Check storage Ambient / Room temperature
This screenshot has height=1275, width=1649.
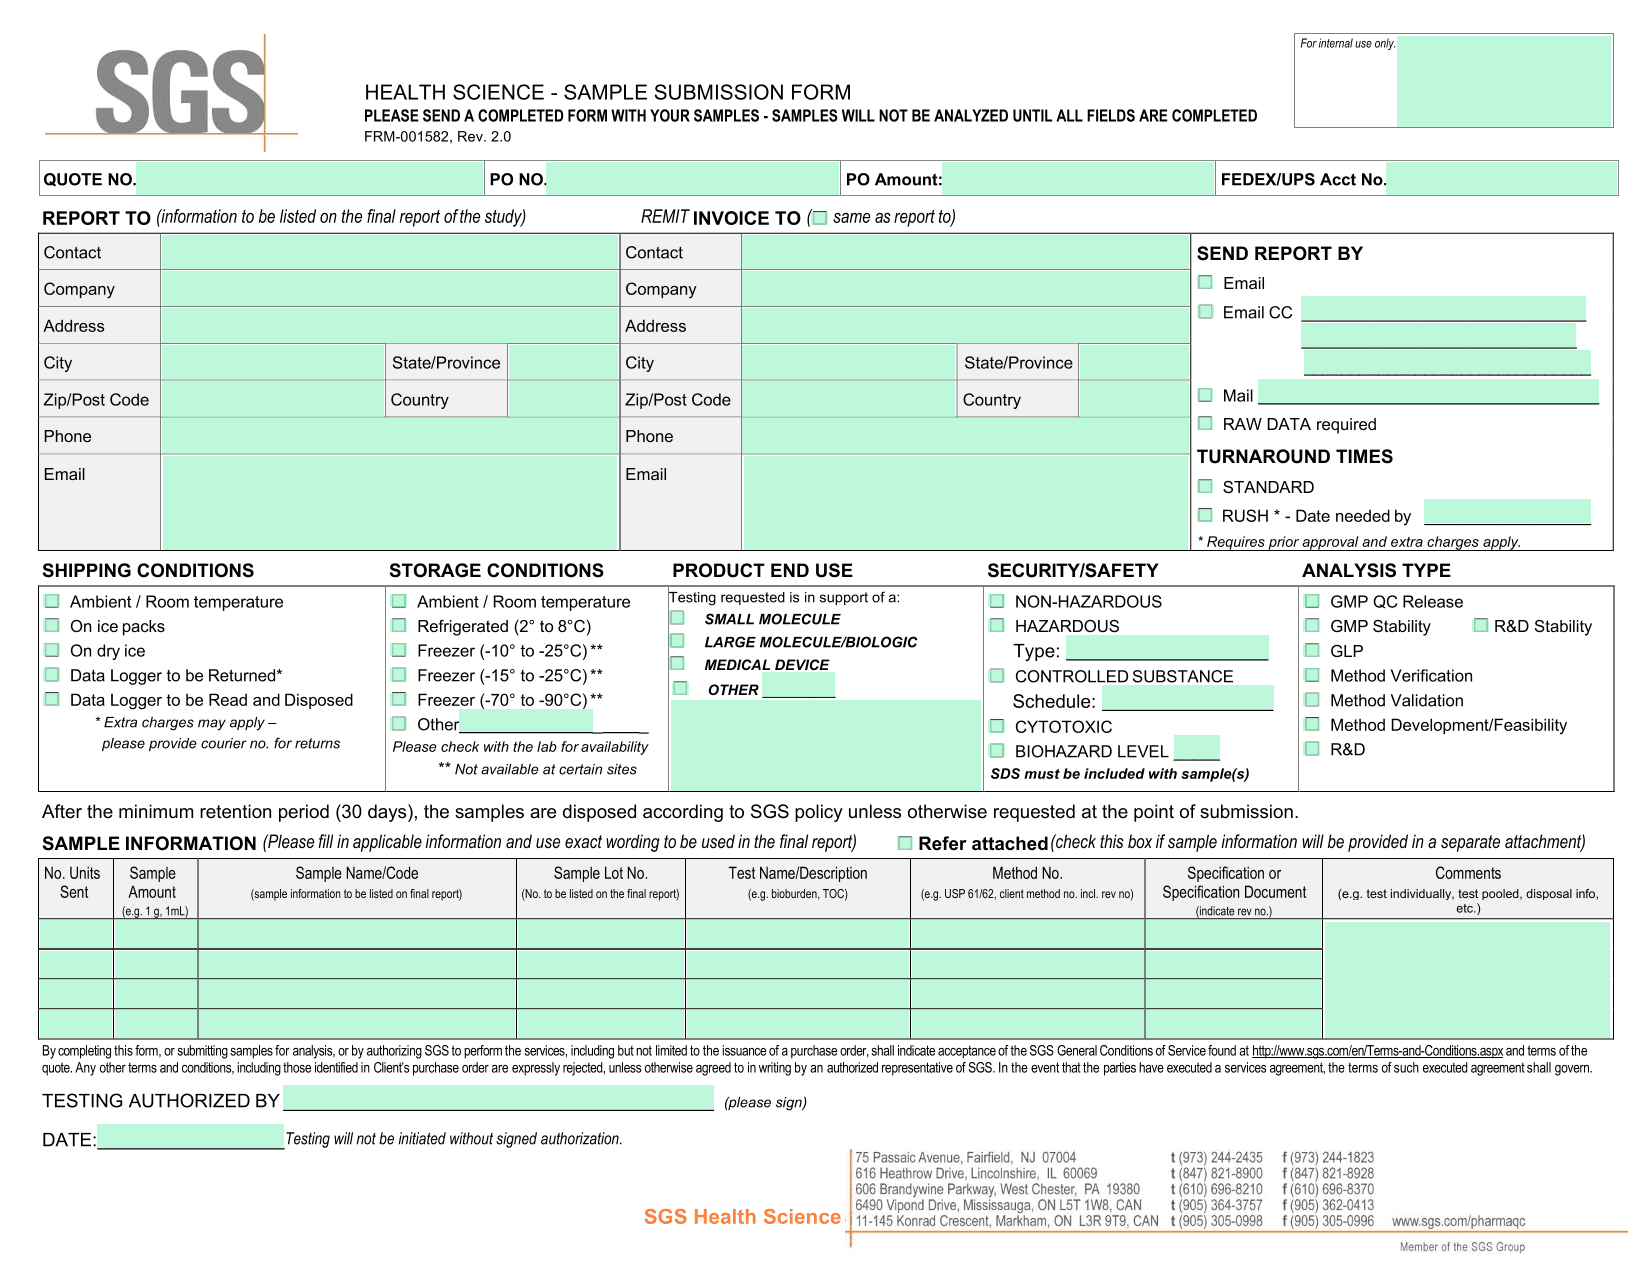(x=399, y=601)
